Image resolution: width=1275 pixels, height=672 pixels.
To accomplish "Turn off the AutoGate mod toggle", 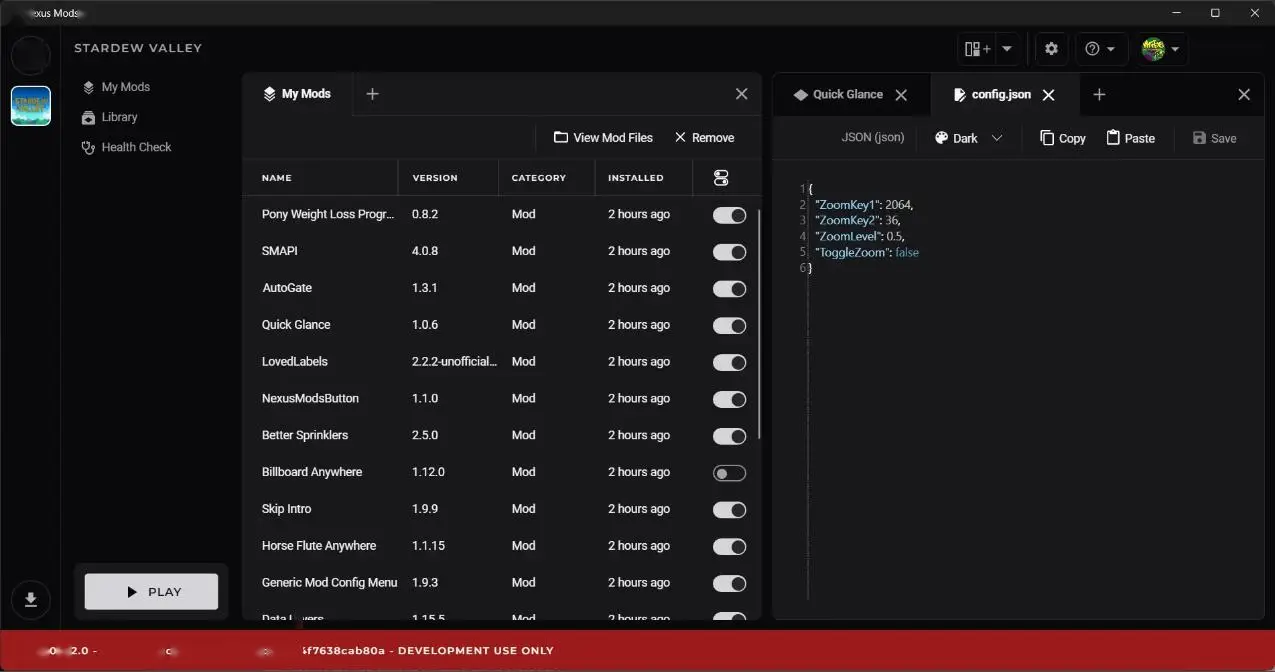I will 729,289.
